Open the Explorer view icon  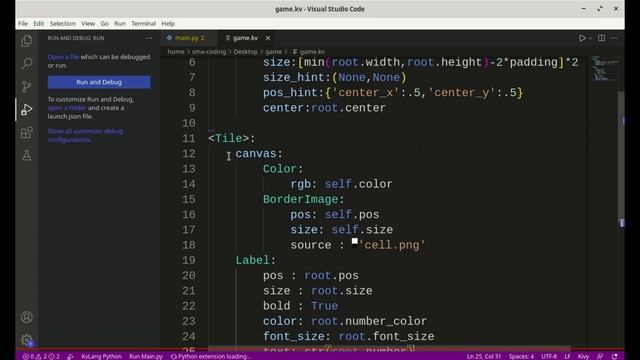click(27, 41)
